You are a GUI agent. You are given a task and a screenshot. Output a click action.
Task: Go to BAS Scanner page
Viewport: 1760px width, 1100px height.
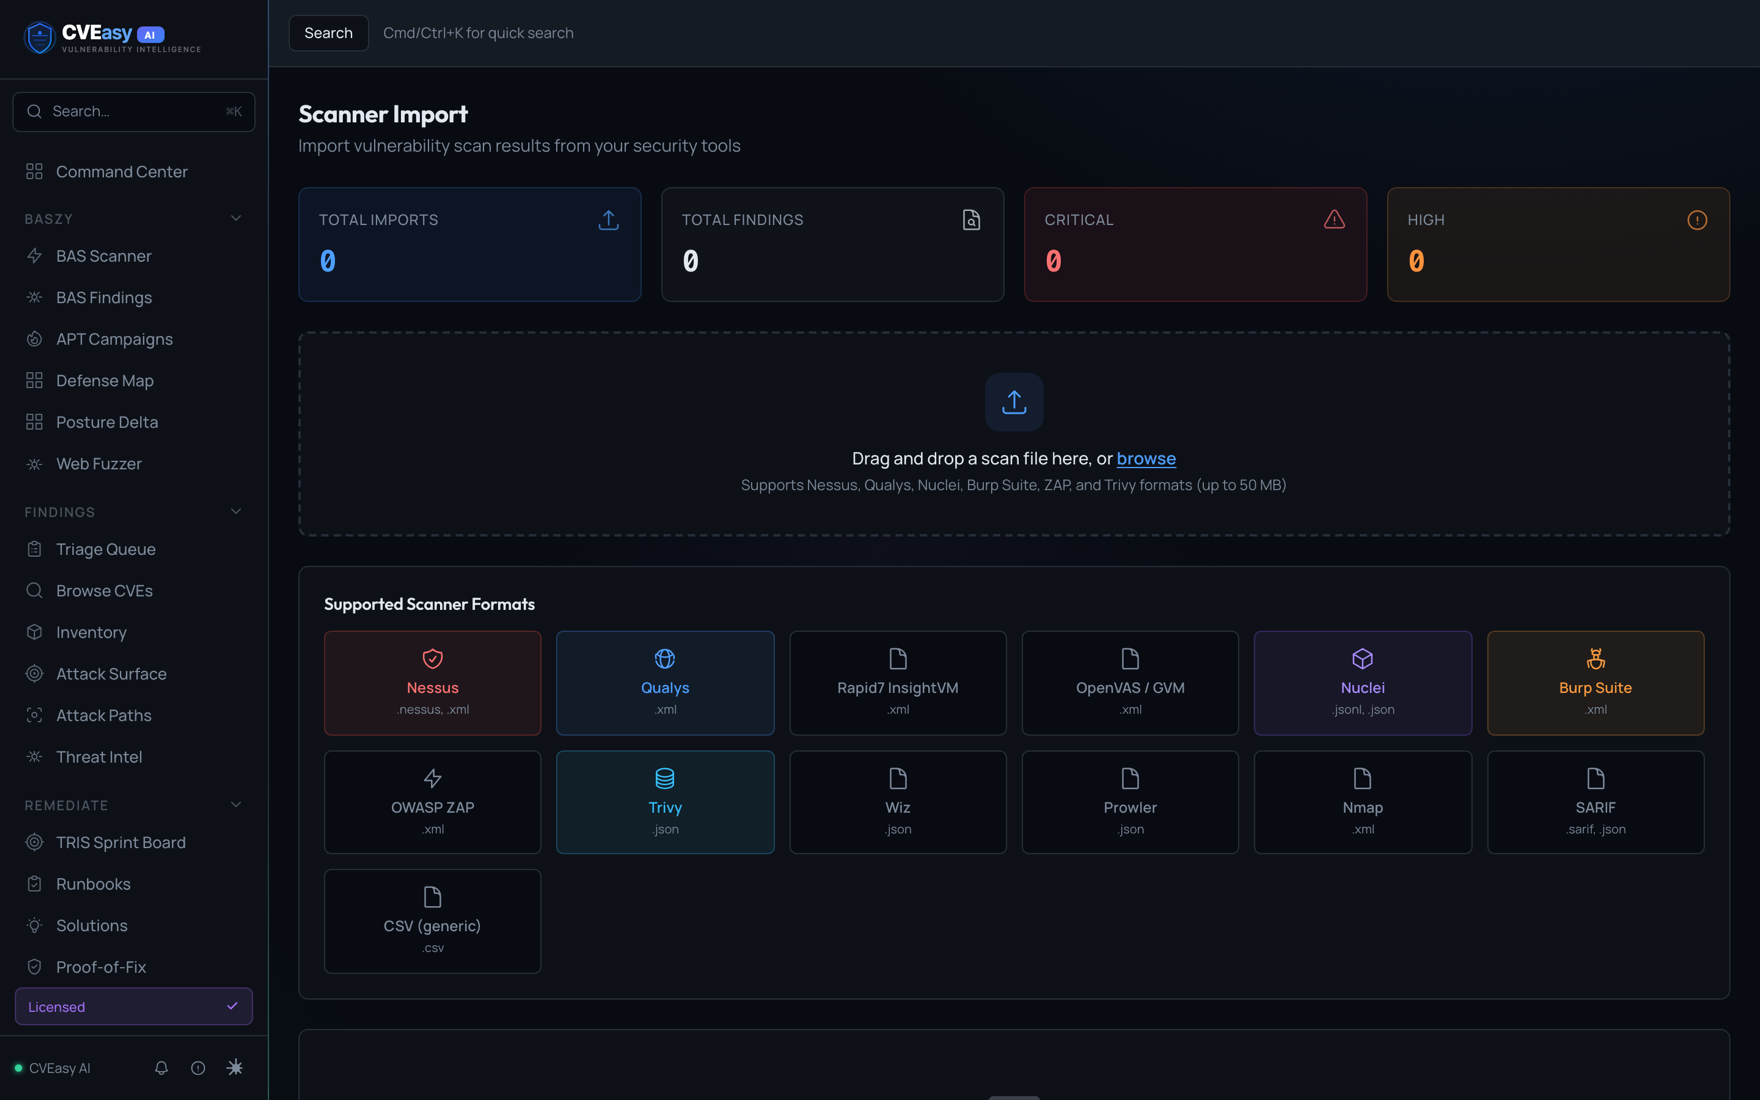(x=134, y=256)
